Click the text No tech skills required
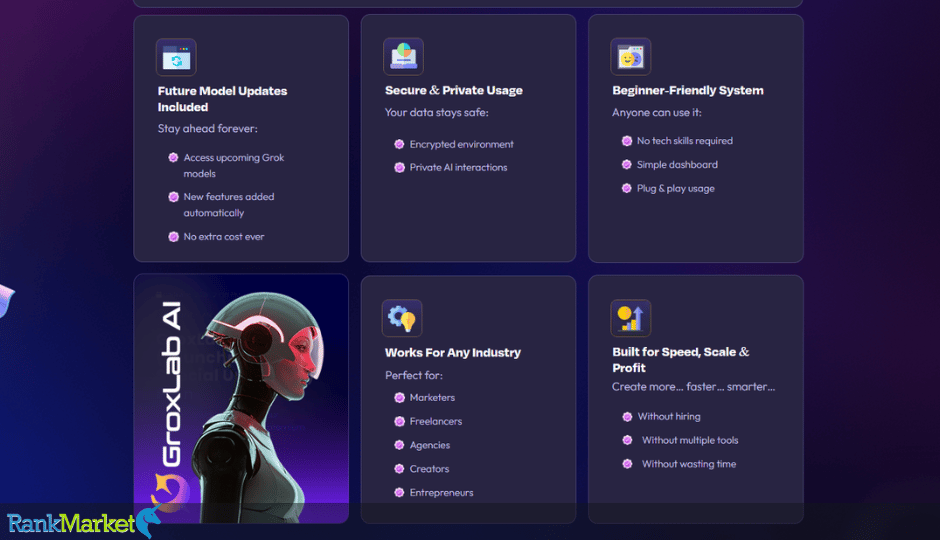This screenshot has width=940, height=540. pos(685,141)
